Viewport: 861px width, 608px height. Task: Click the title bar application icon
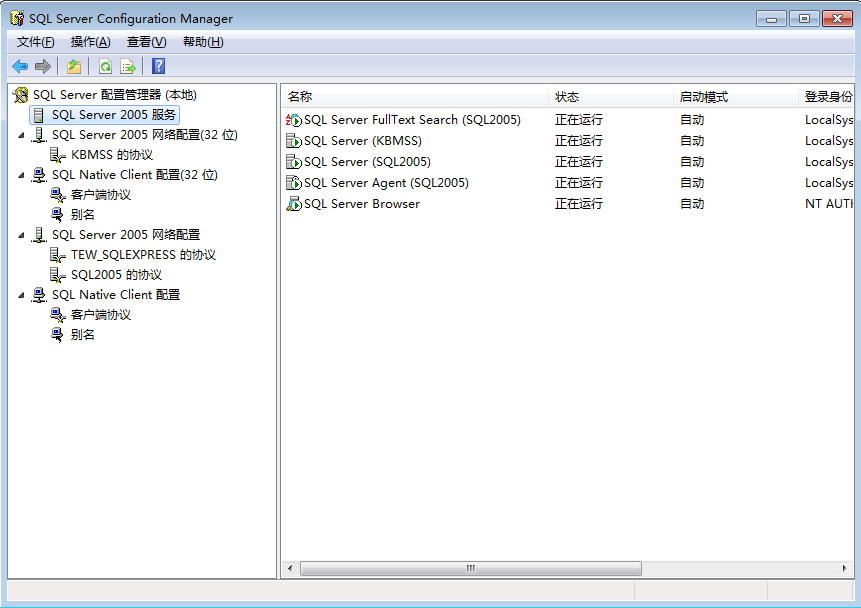[17, 18]
